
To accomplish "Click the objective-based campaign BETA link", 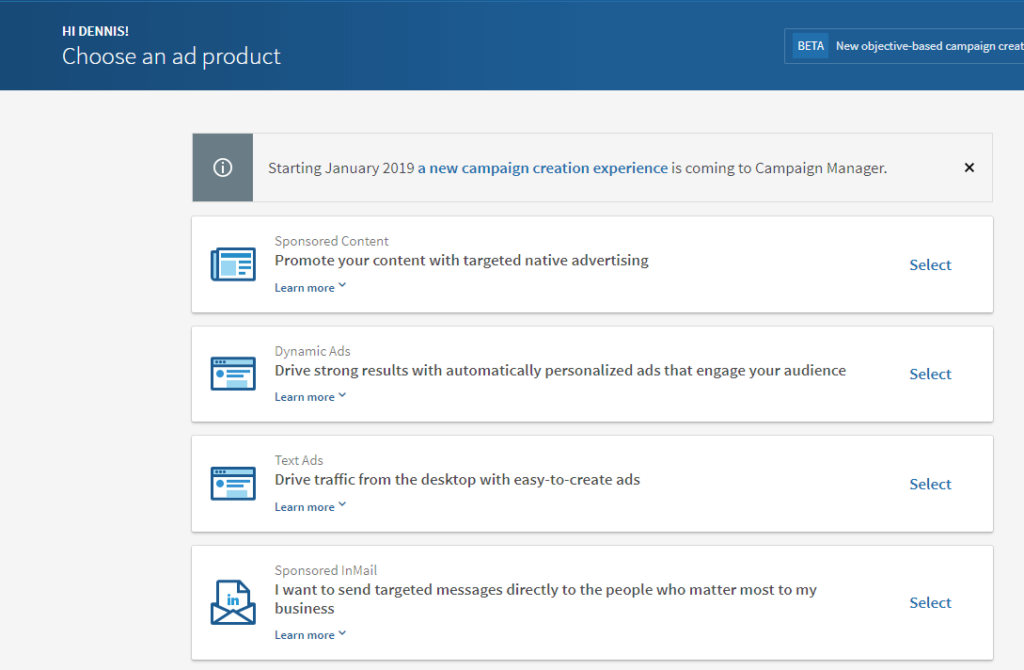I will pyautogui.click(x=928, y=45).
